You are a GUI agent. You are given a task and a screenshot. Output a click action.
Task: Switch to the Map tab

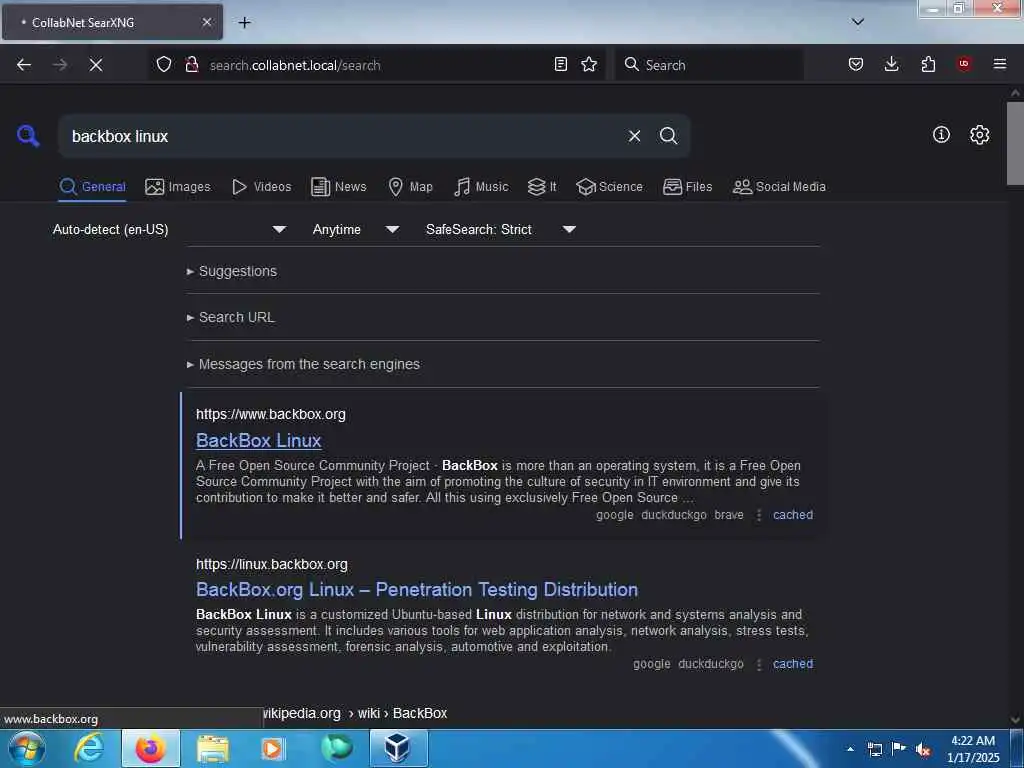410,187
